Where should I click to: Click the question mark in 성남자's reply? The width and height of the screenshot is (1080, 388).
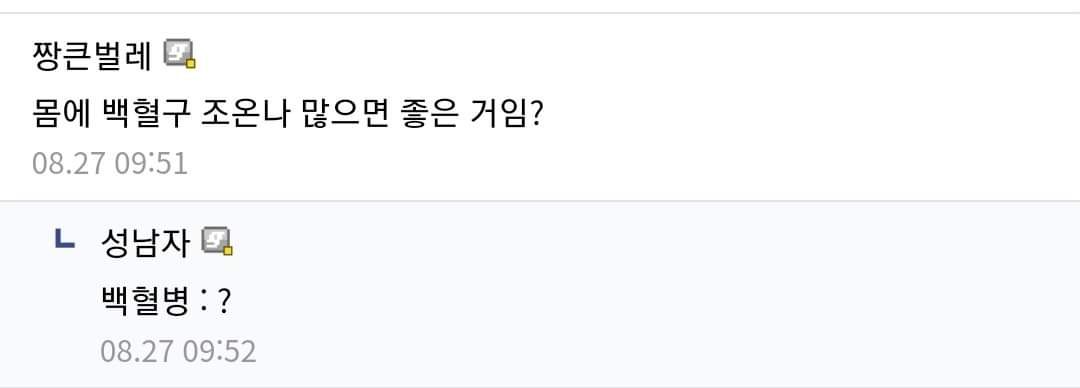coord(223,303)
